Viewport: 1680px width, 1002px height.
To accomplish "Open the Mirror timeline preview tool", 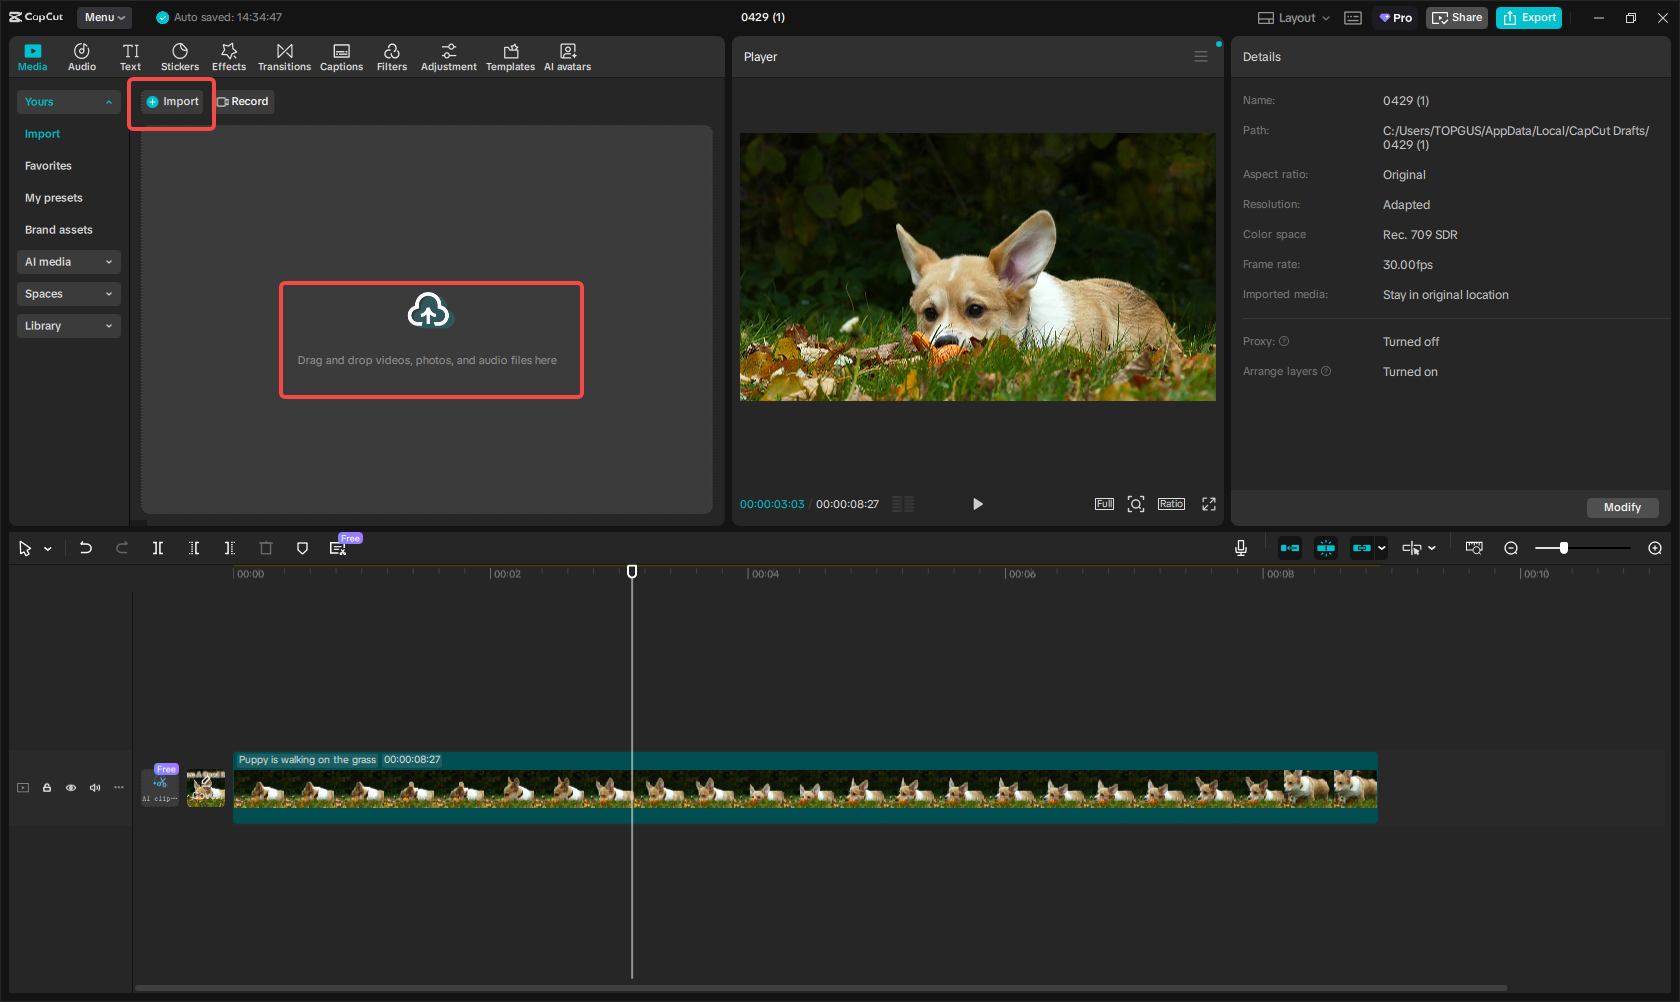I will 1474,548.
